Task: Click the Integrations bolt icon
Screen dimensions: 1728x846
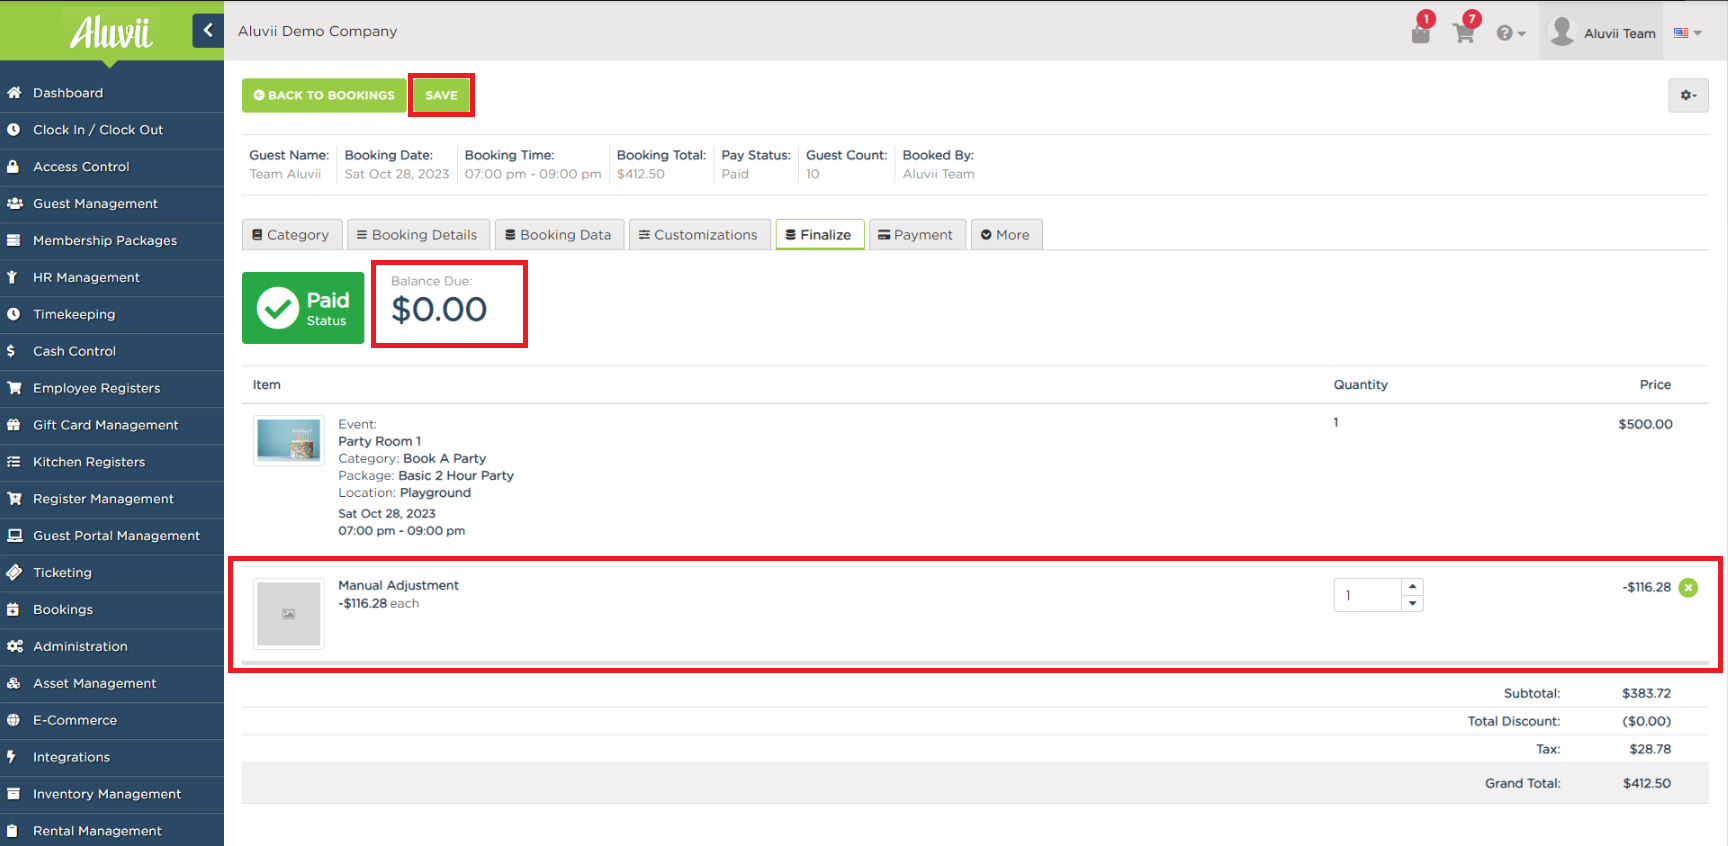Action: click(x=12, y=757)
